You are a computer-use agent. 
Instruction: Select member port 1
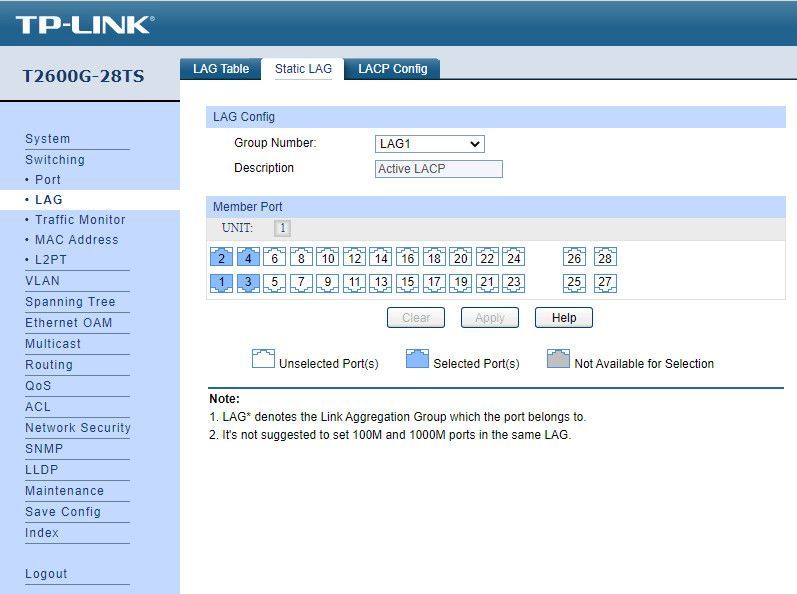[221, 283]
